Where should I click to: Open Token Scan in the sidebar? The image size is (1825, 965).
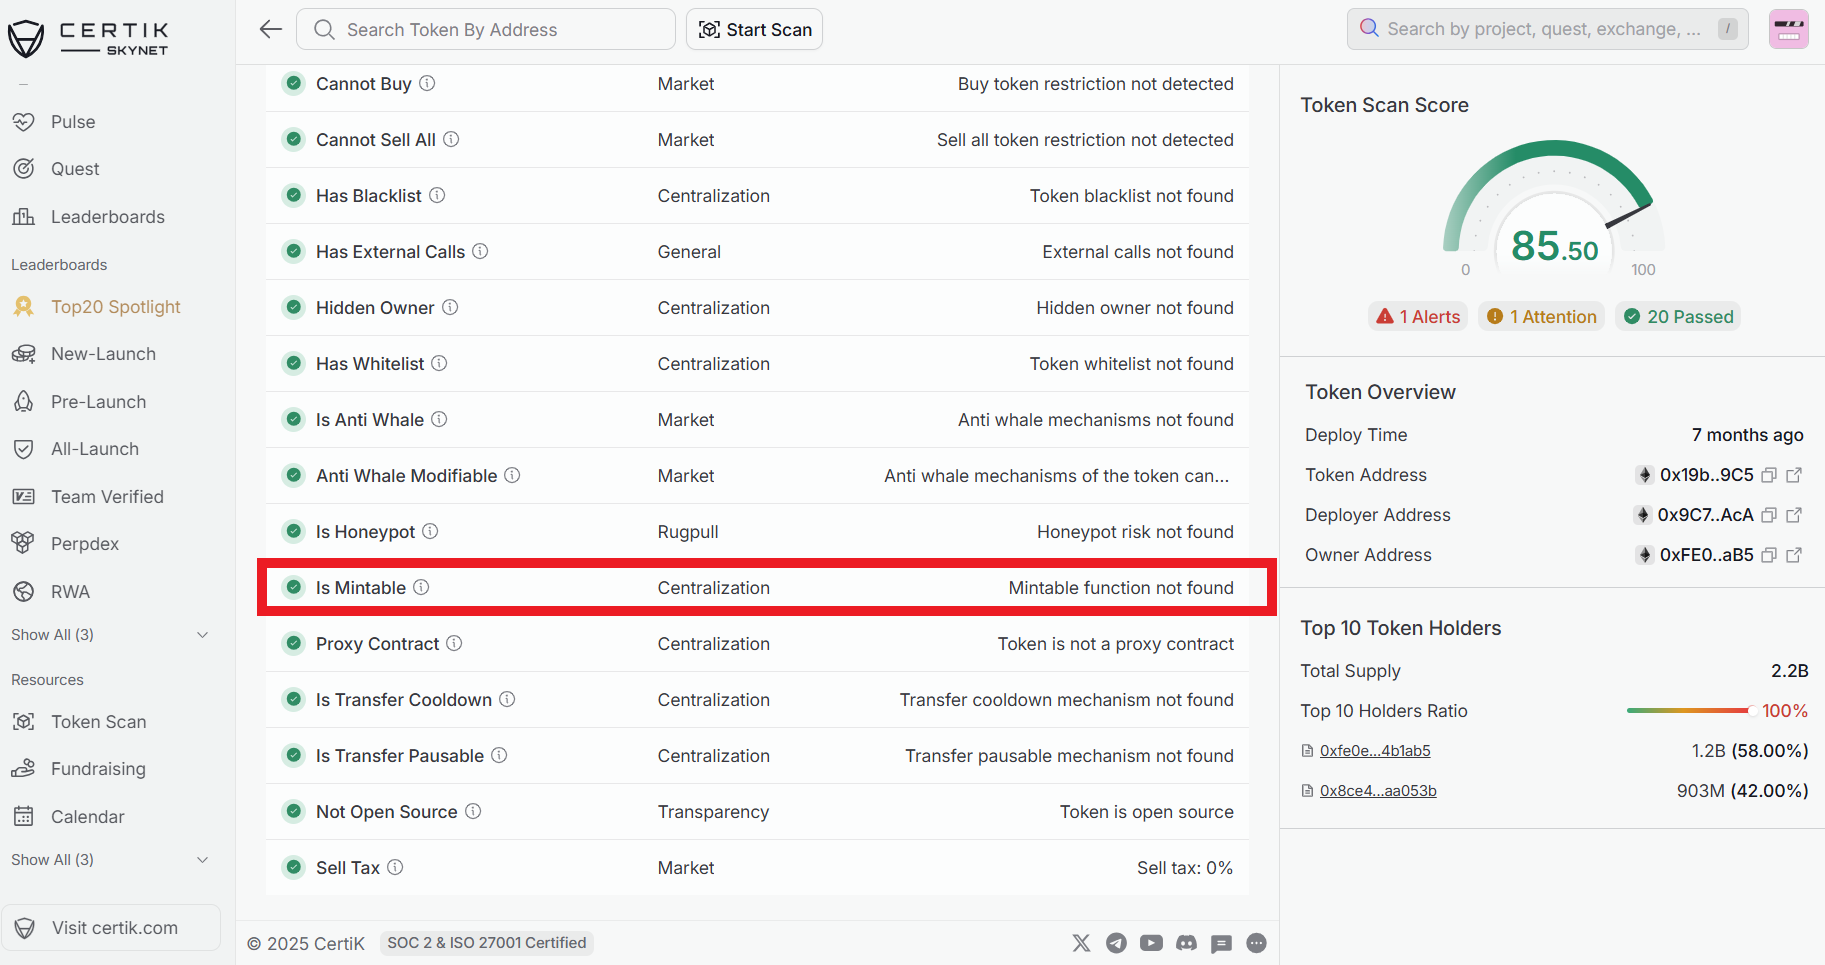coord(98,722)
